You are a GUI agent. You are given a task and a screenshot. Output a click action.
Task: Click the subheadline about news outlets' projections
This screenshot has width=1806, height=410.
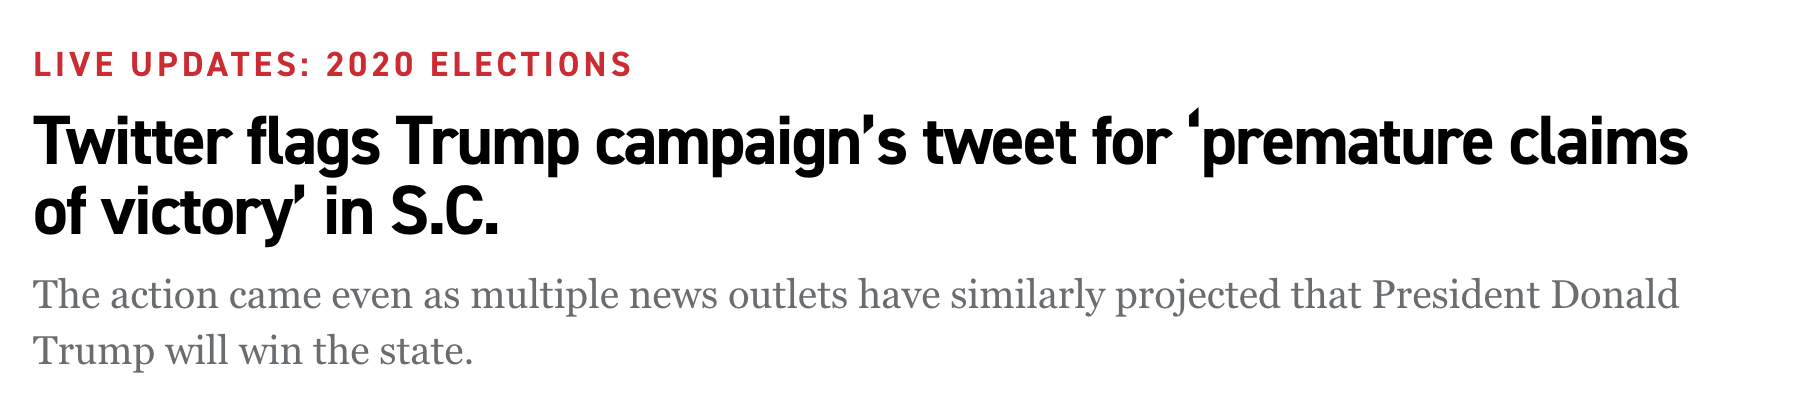[x=855, y=296]
